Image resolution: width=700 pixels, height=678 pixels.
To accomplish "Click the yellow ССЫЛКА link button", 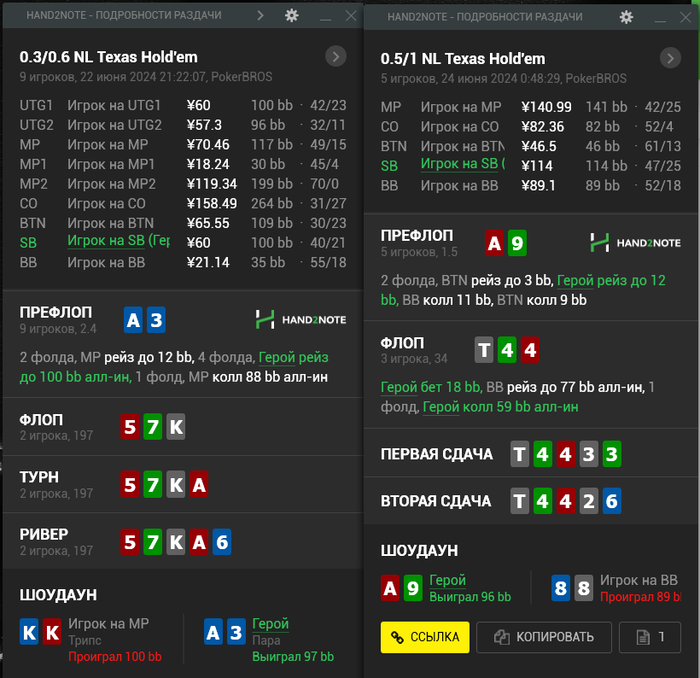I will pos(425,637).
